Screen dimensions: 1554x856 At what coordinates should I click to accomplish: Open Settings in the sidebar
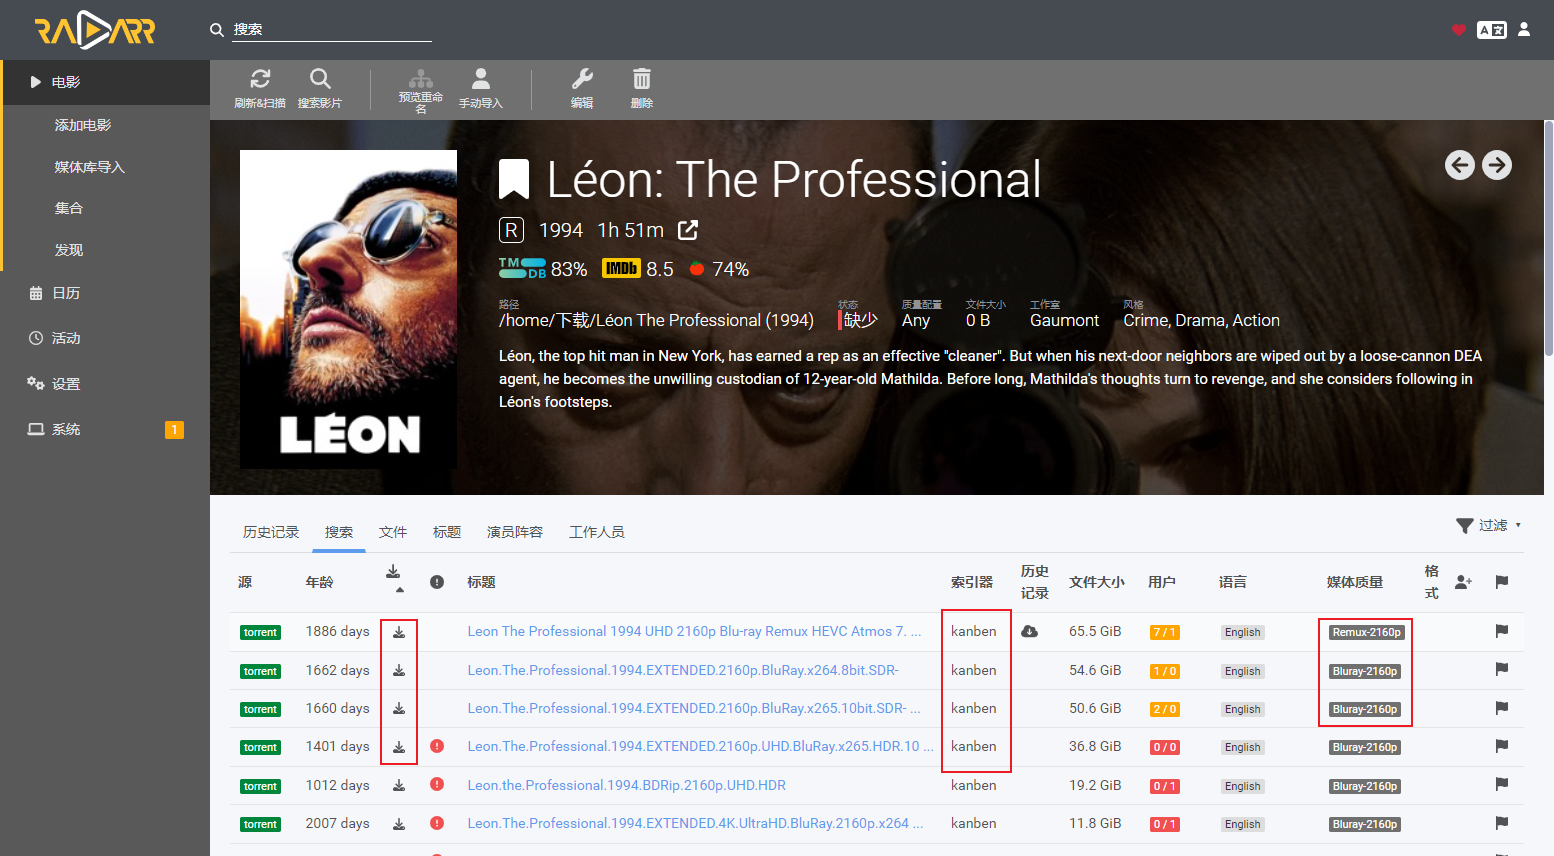pos(66,384)
